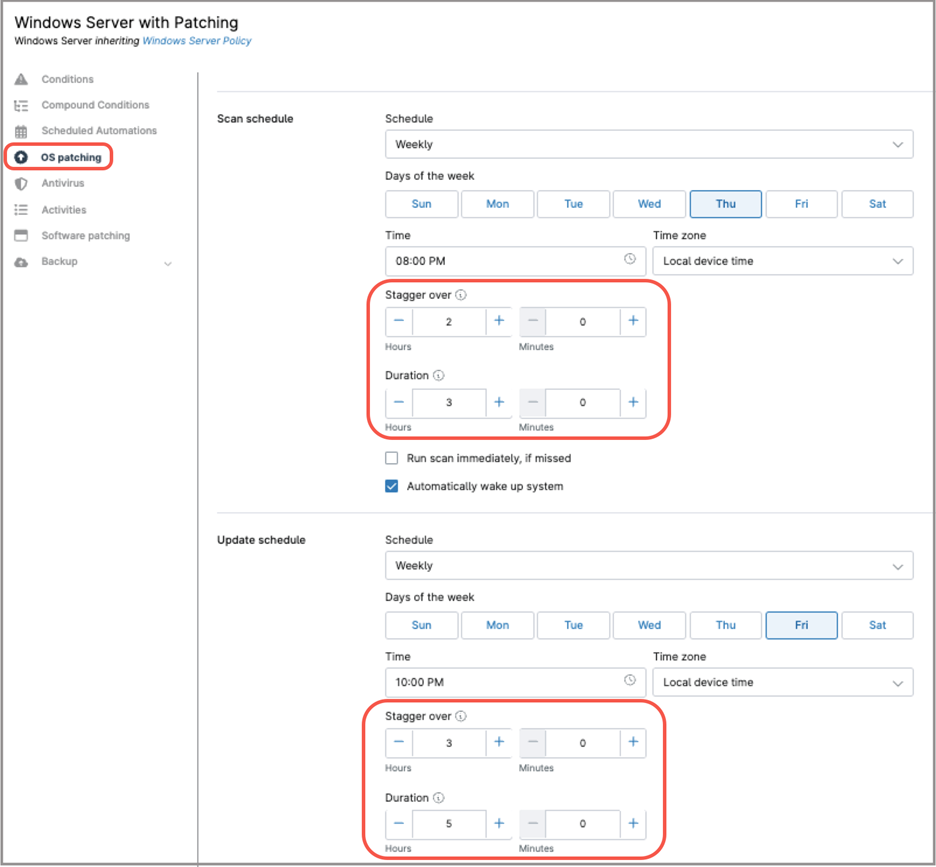
Task: Click the Backup cloud icon
Action: (x=21, y=262)
